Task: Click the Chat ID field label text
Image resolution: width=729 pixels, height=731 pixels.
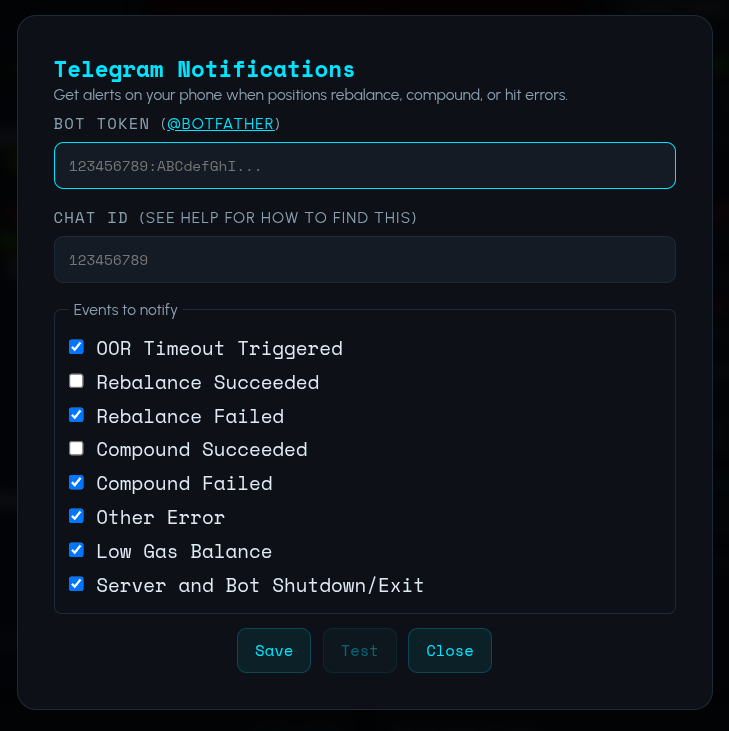Action: click(x=235, y=218)
